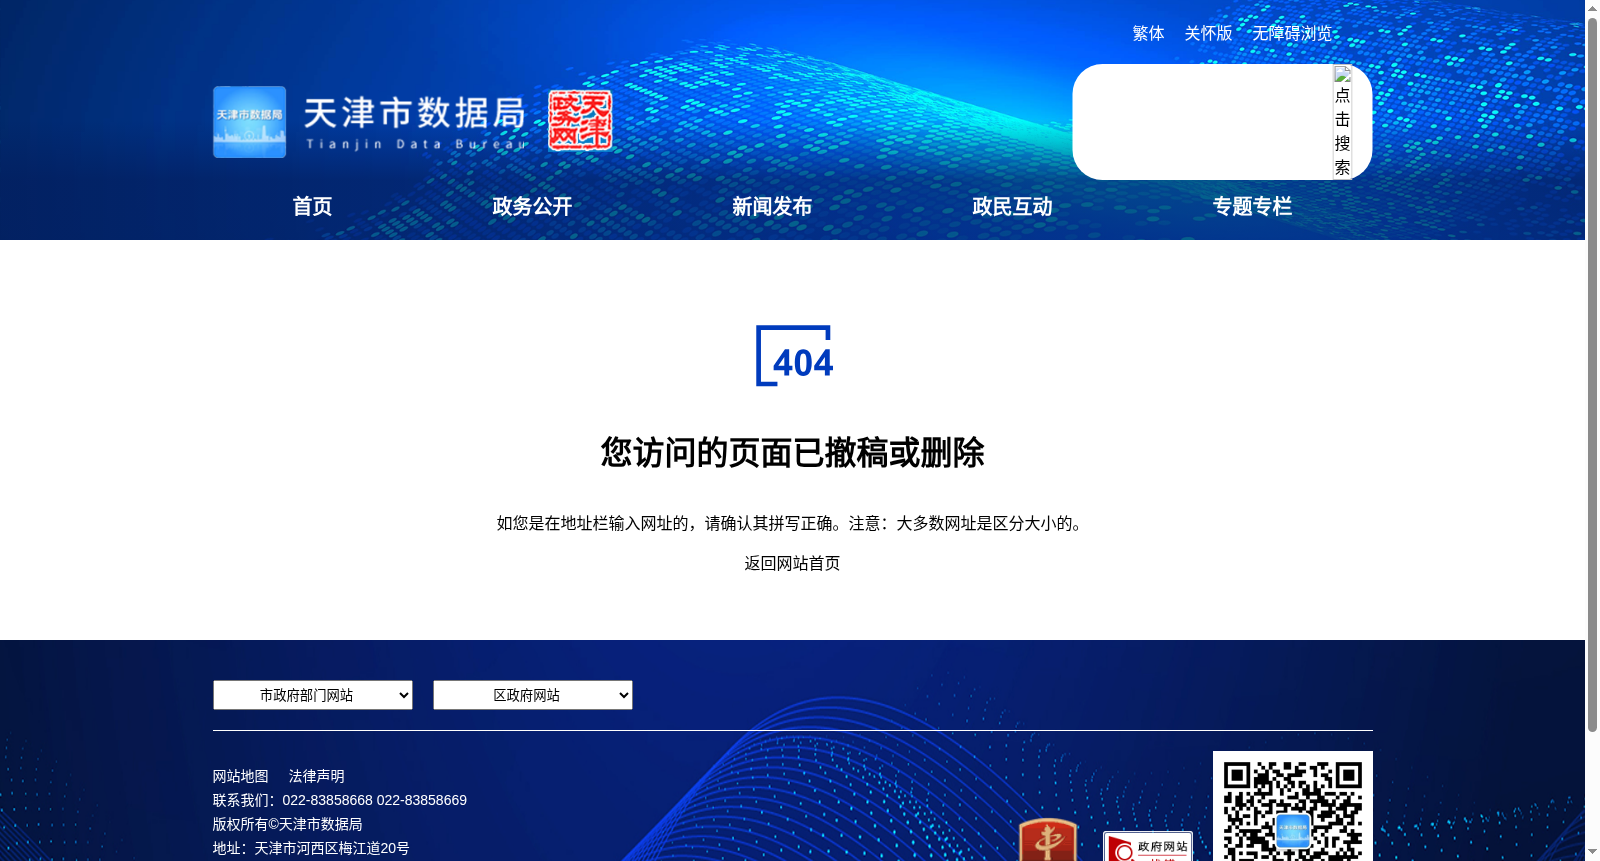
Task: Click the 如您是在地址栏输入网址的 notice text
Action: pyautogui.click(x=792, y=523)
